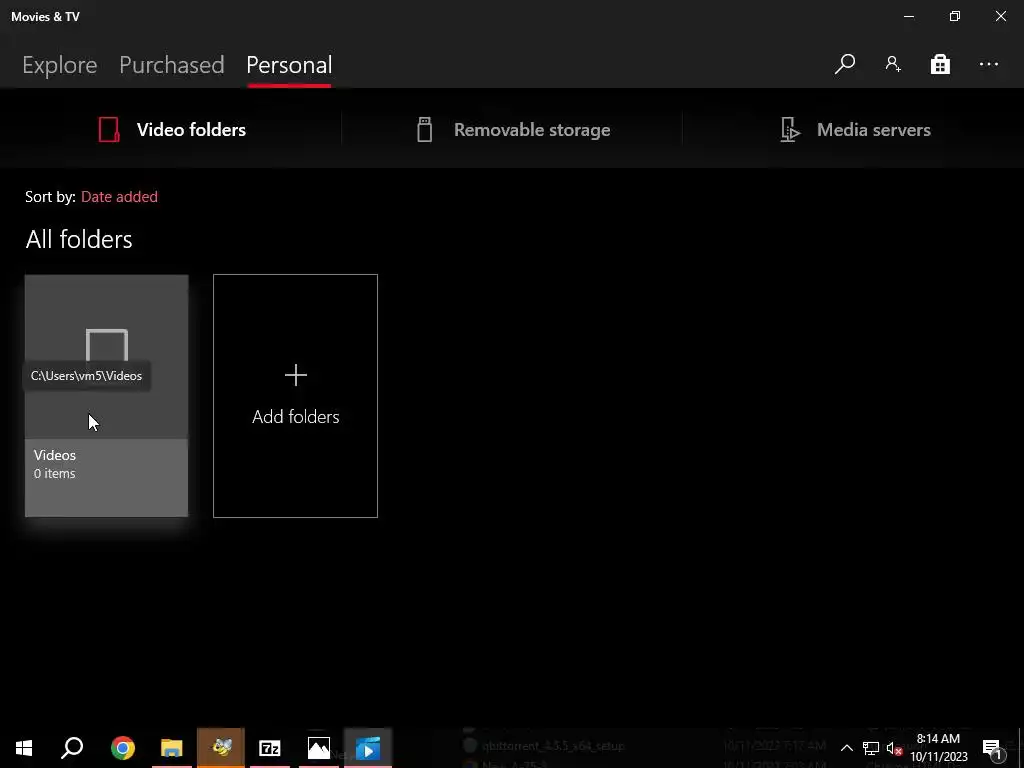
Task: Open the Photos app on taskbar
Action: (x=319, y=748)
